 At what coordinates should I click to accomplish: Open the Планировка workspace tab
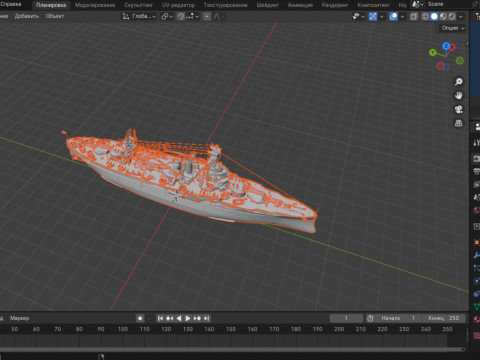[51, 5]
